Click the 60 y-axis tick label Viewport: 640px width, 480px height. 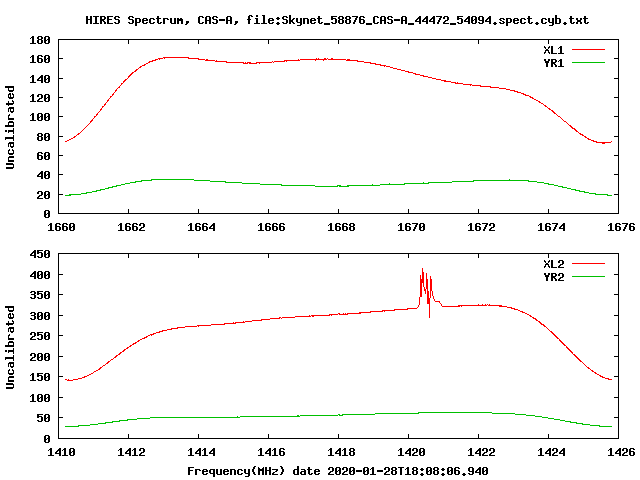43,156
